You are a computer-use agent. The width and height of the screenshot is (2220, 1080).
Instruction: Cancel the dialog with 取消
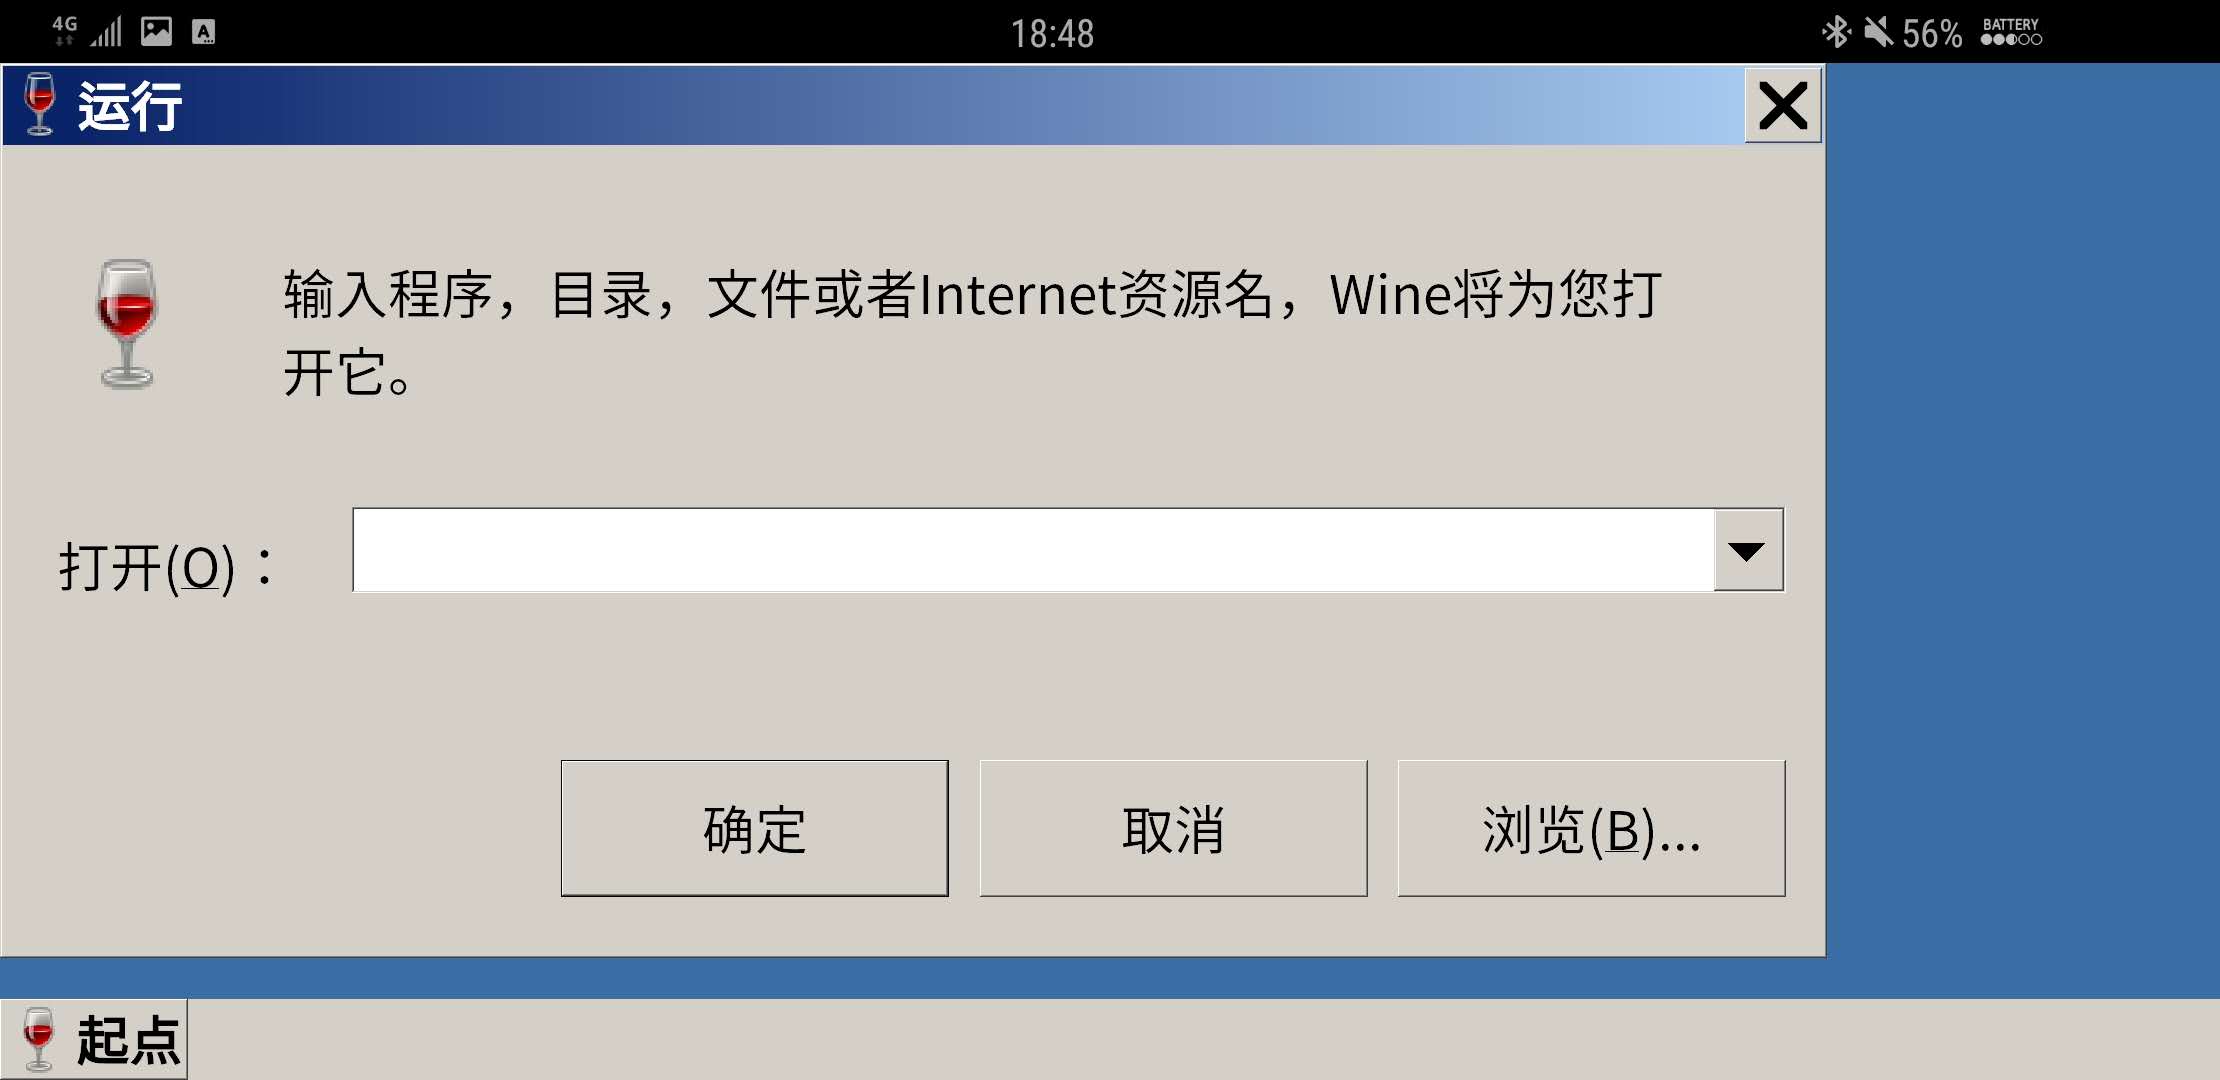coord(1173,828)
